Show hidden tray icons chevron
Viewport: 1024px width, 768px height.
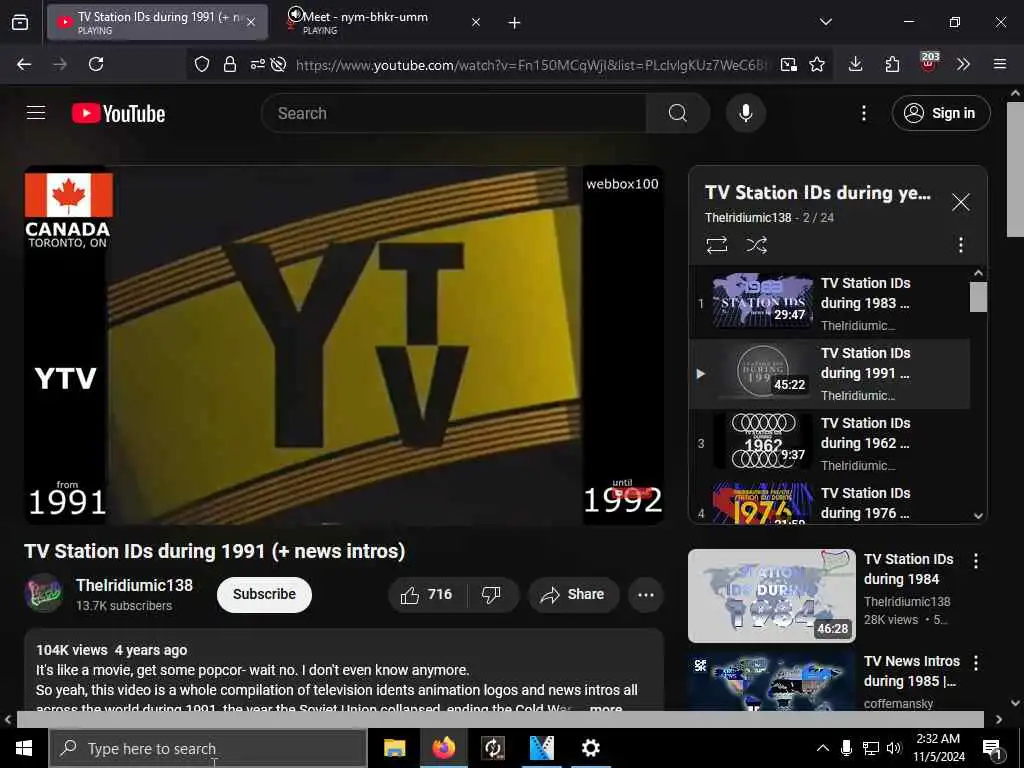point(823,748)
